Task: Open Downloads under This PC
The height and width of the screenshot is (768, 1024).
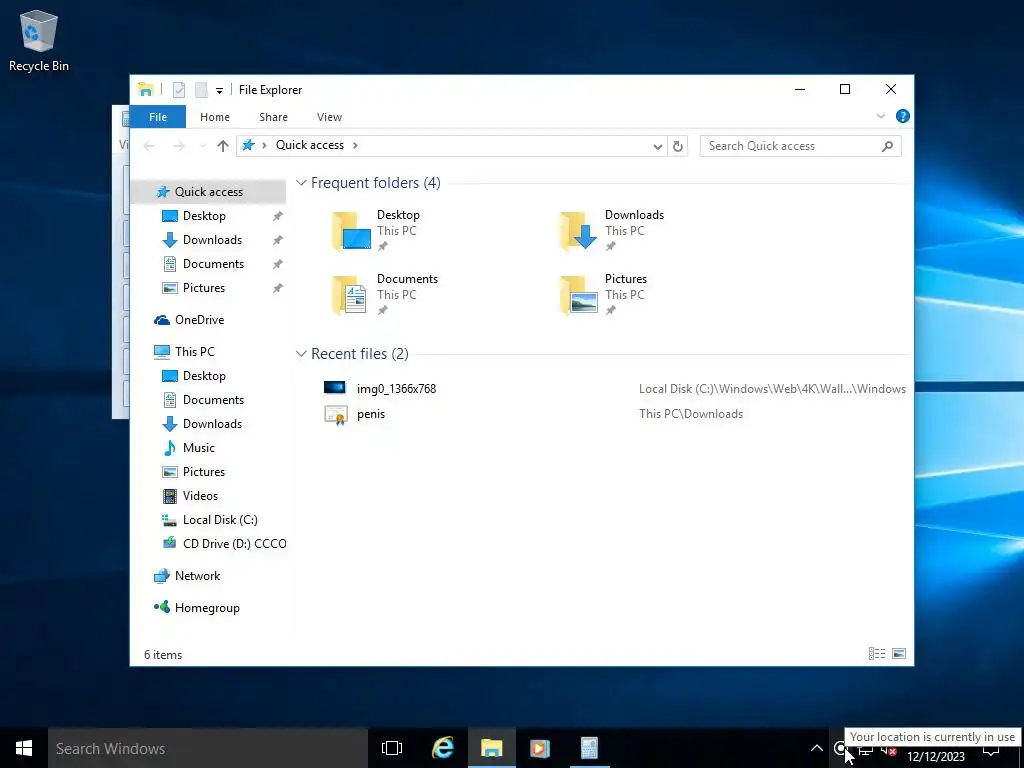Action: [212, 424]
